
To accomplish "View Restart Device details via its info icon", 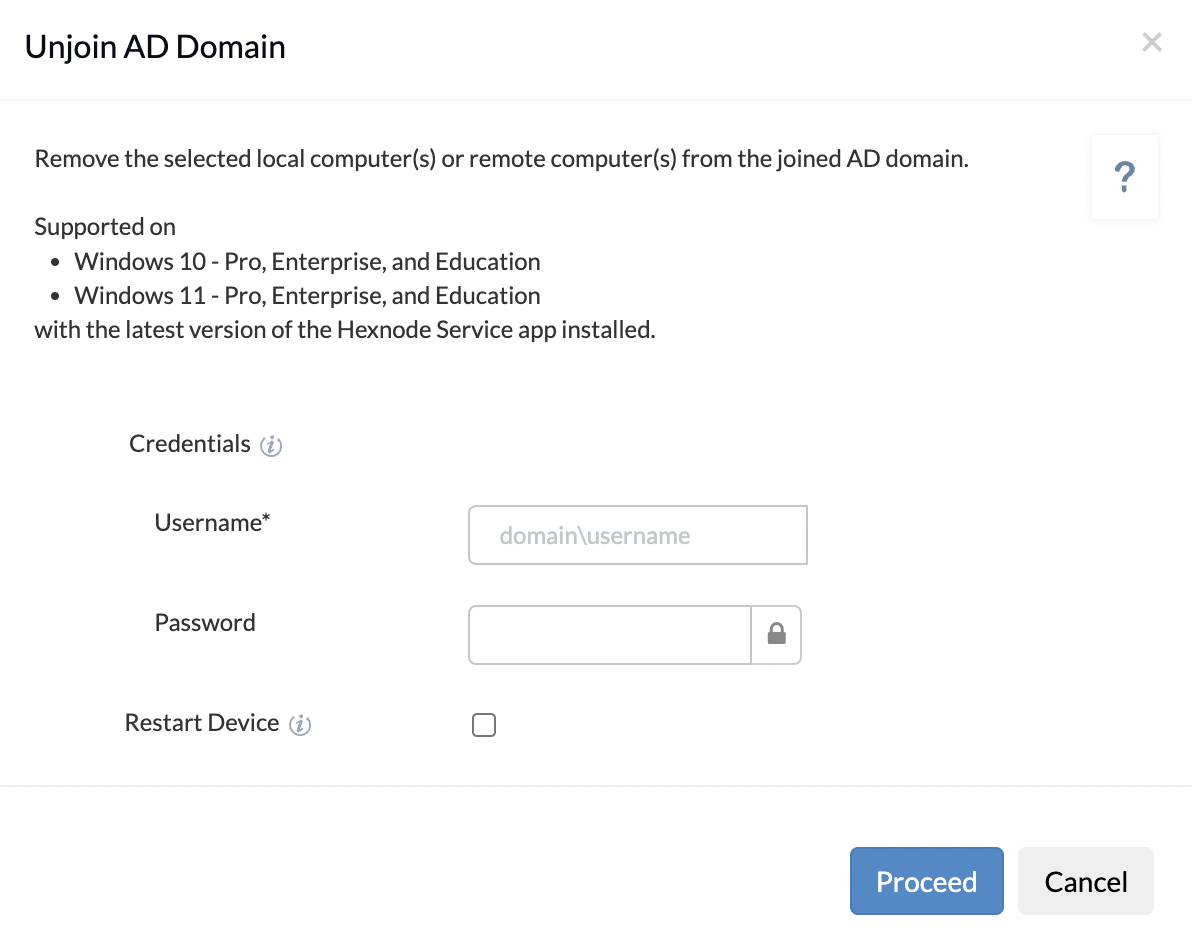I will pyautogui.click(x=299, y=724).
